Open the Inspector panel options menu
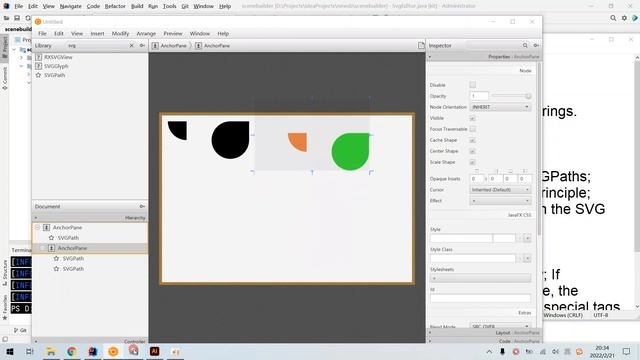 (x=536, y=46)
